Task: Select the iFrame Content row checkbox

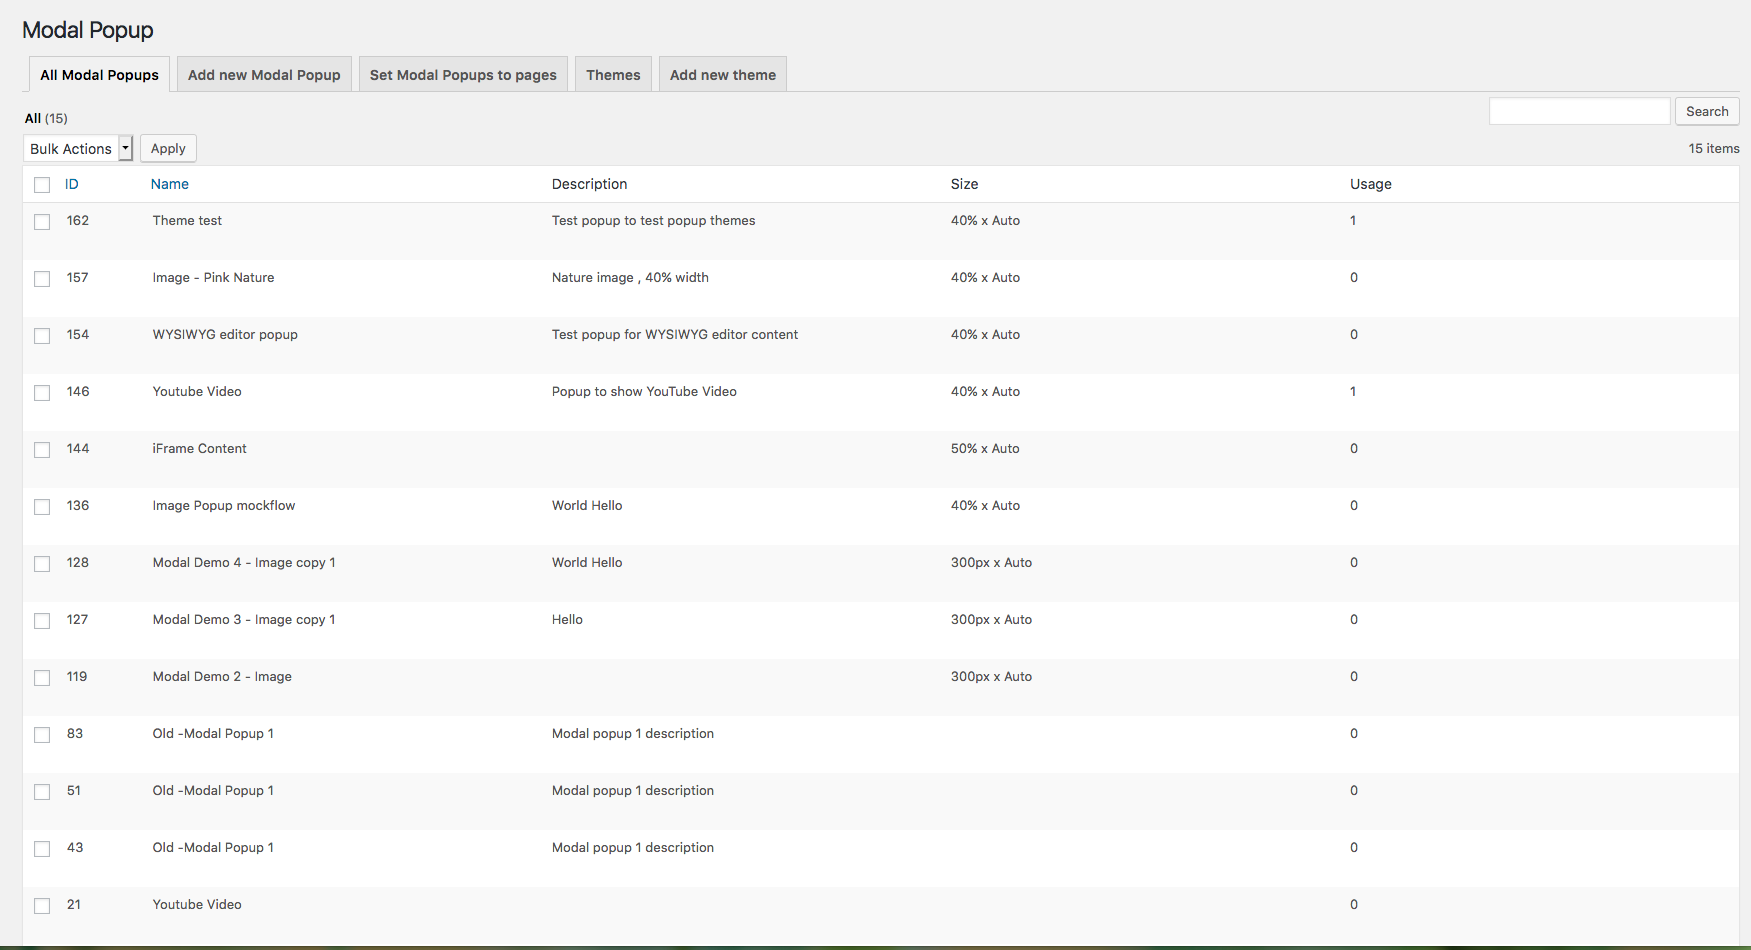Action: point(42,450)
